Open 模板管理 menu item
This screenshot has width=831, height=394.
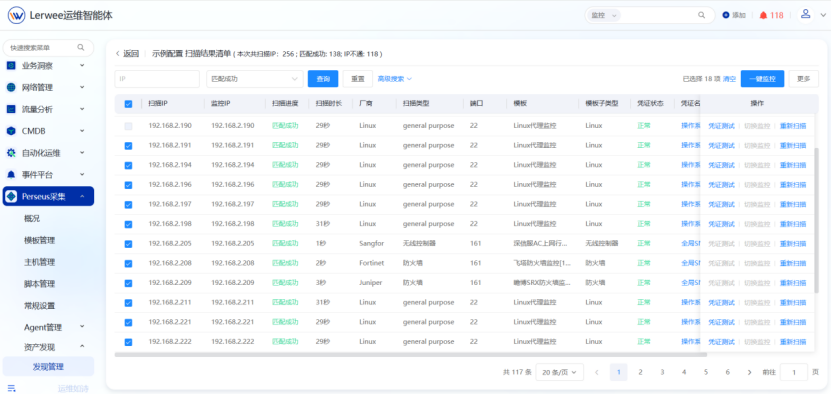[x=39, y=240]
